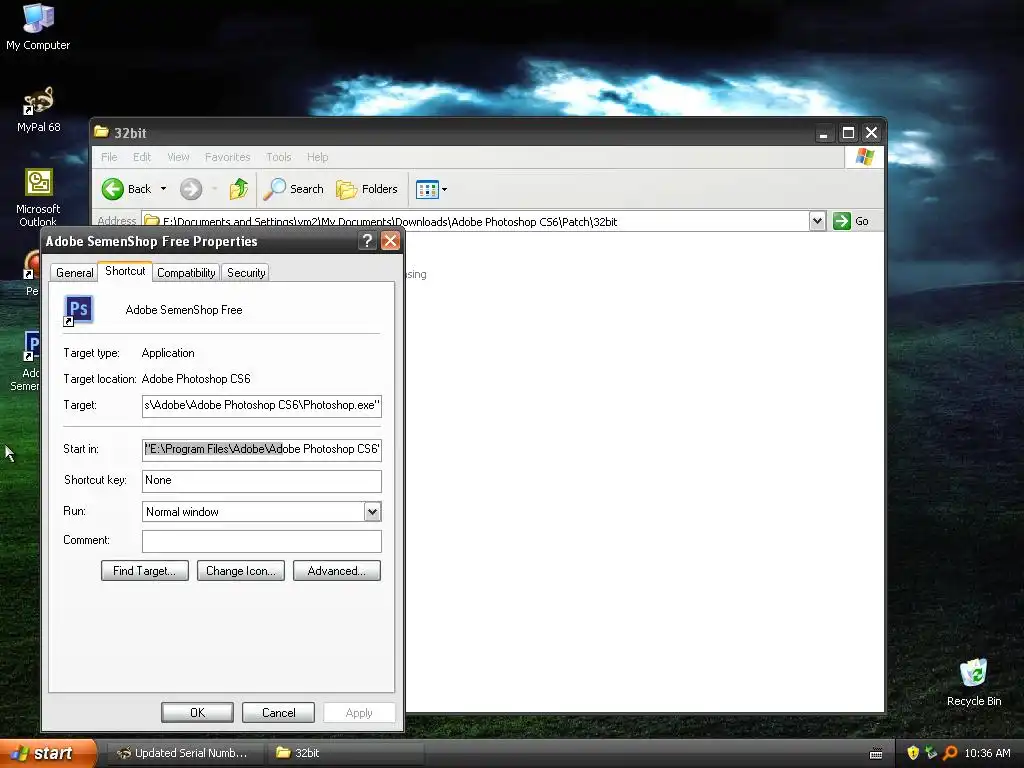Open the Recycle Bin
The width and height of the screenshot is (1024, 768).
[974, 682]
